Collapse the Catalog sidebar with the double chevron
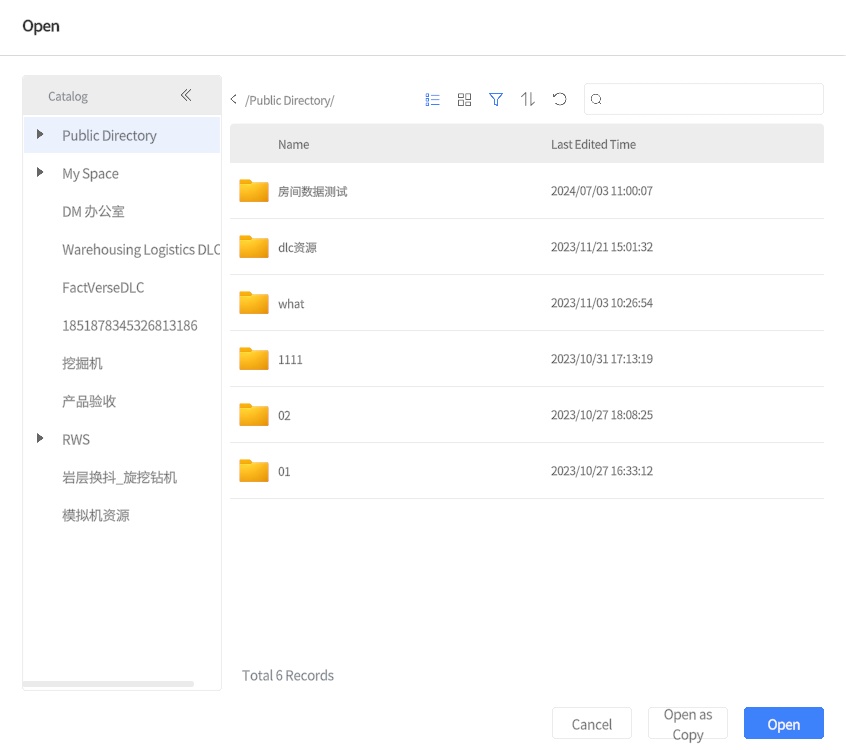846x750 pixels. (186, 95)
